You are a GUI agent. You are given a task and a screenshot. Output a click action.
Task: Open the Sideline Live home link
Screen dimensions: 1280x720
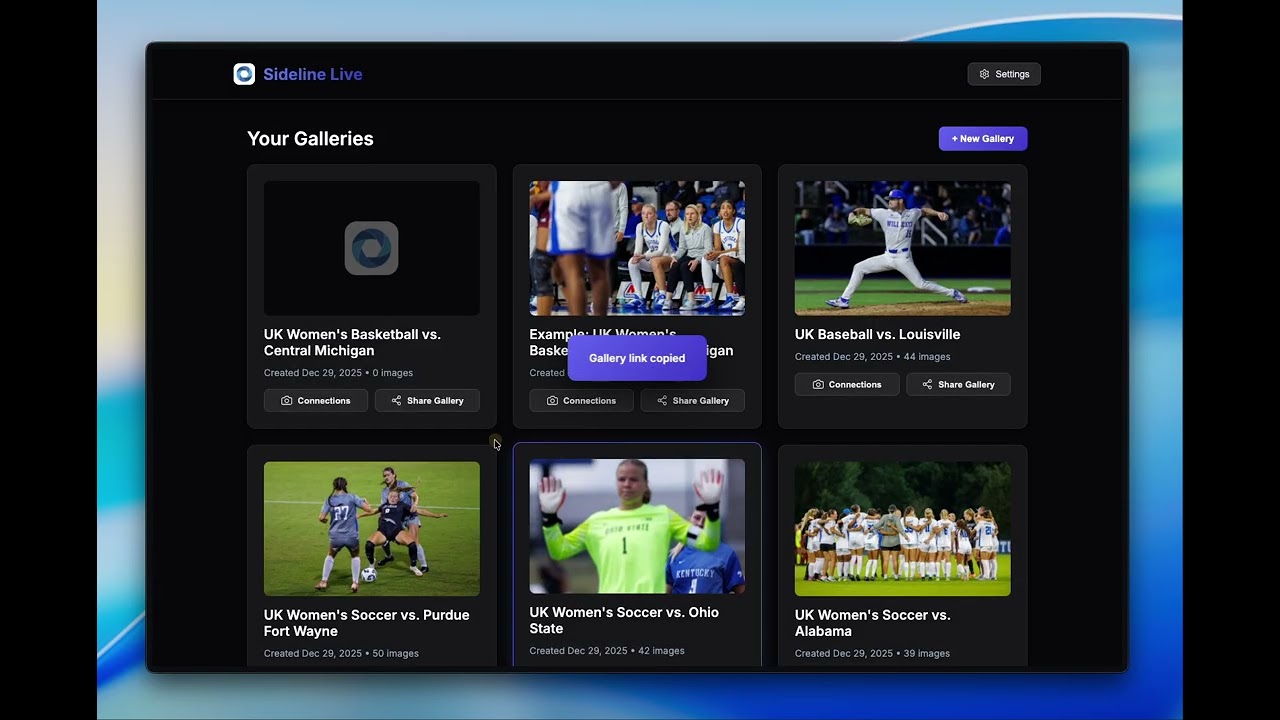tap(298, 74)
